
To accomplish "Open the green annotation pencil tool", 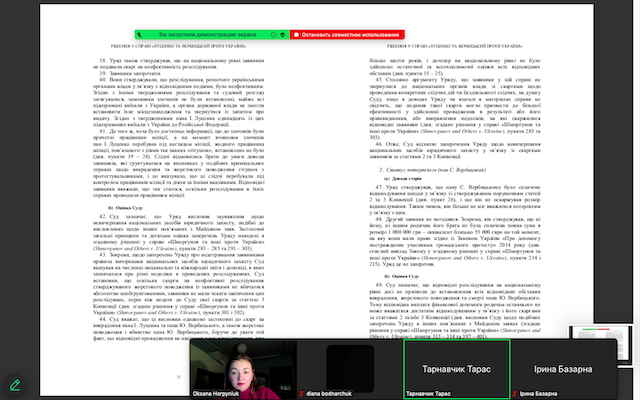I will pos(15,385).
